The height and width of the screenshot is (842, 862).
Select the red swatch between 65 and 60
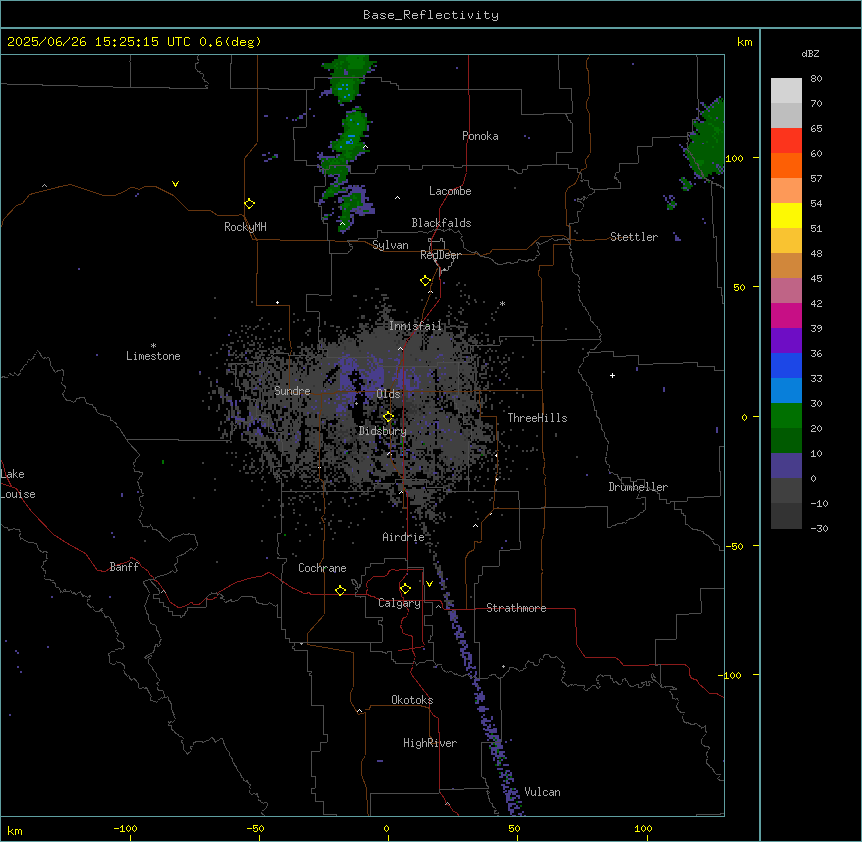(786, 141)
